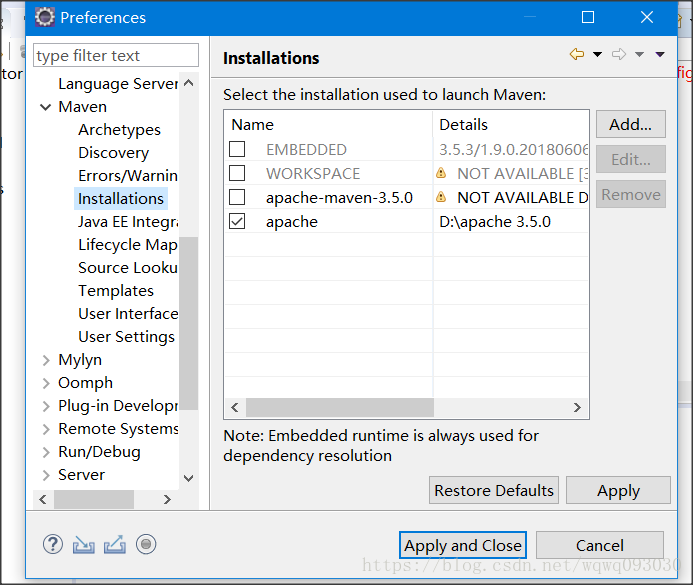
Task: Select Language Servers tree item
Action: tap(118, 84)
